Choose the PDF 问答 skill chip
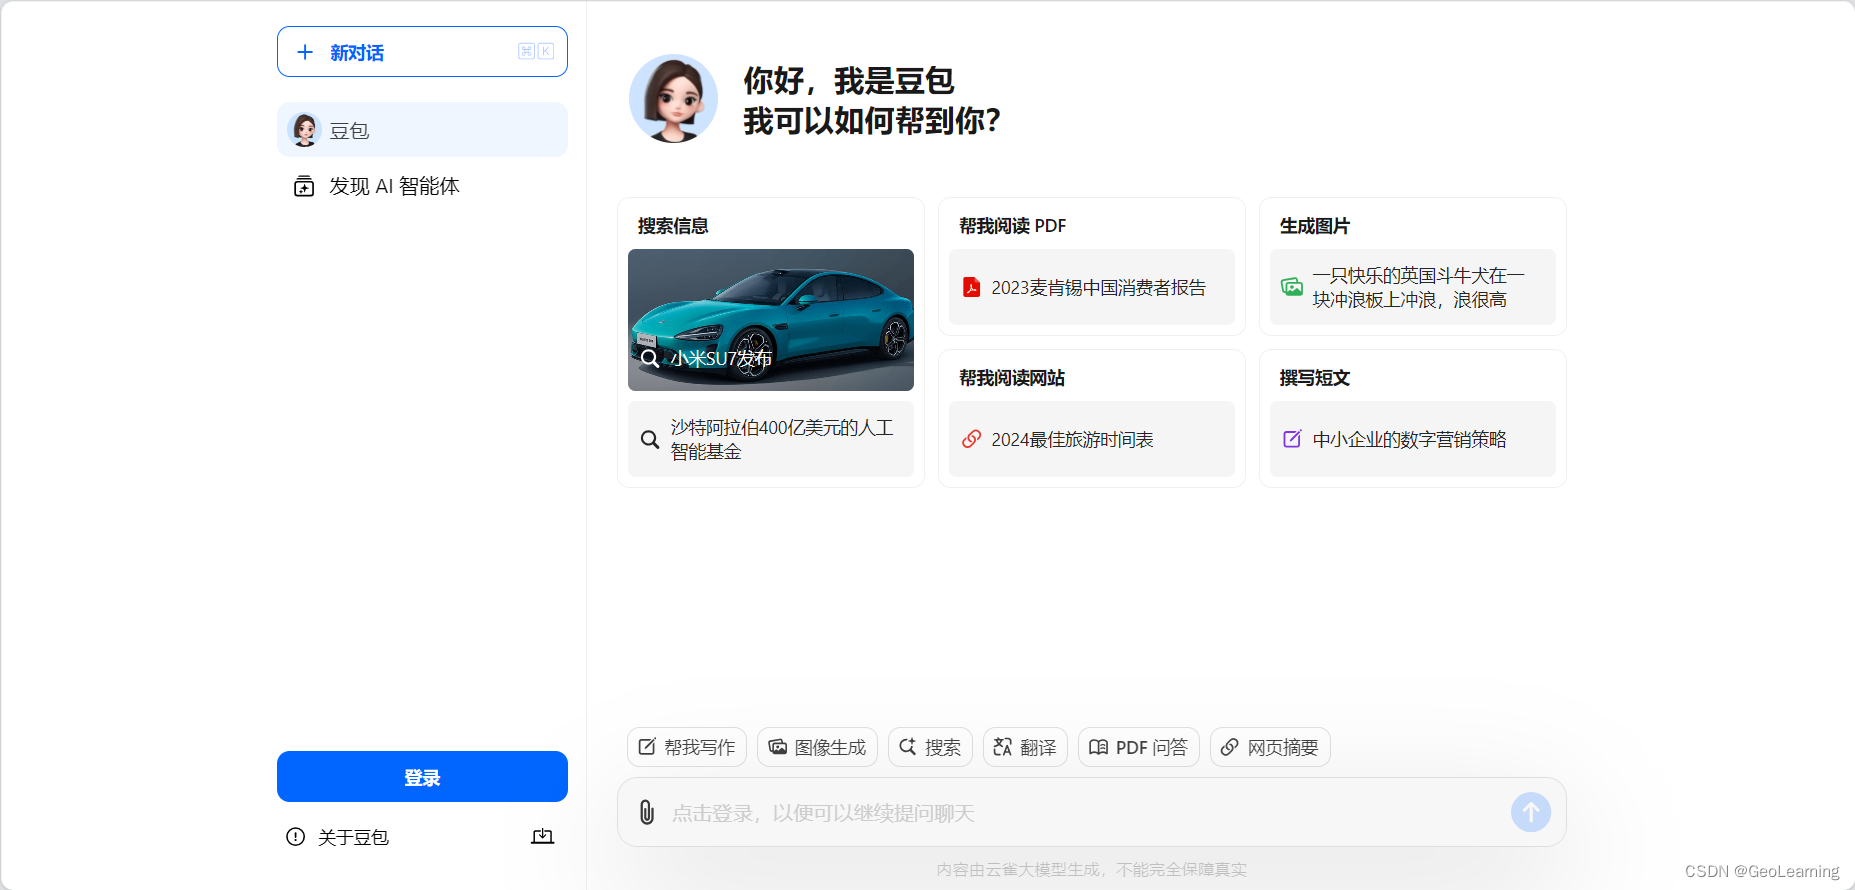 (x=1139, y=747)
